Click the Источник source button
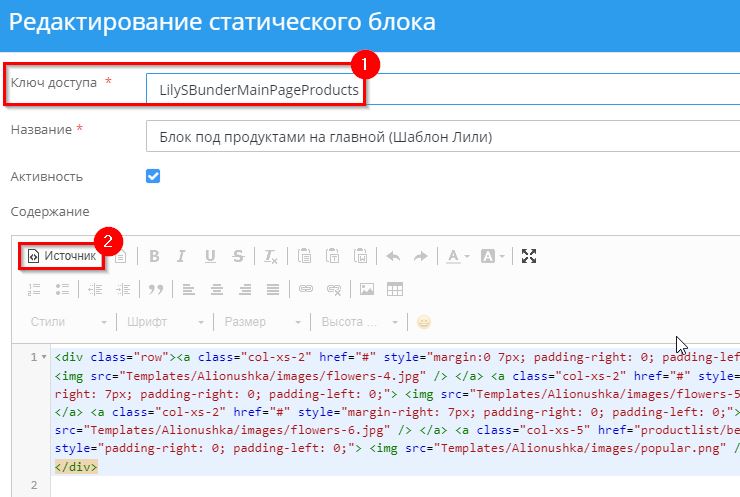The image size is (740, 497). coord(62,256)
